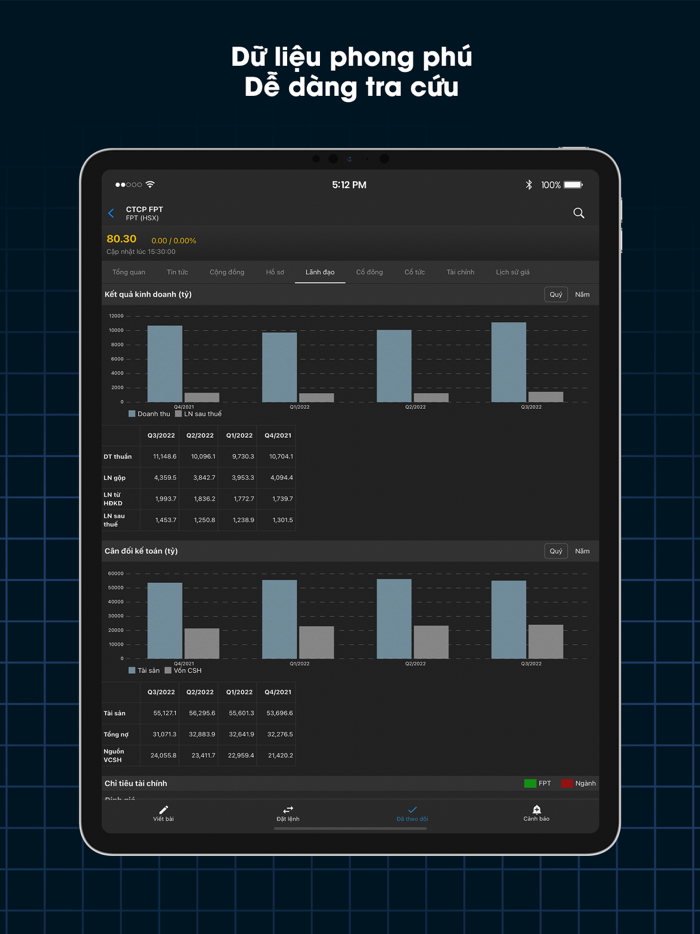Click the Nguồn VCSH value 22,959.4

click(x=241, y=756)
